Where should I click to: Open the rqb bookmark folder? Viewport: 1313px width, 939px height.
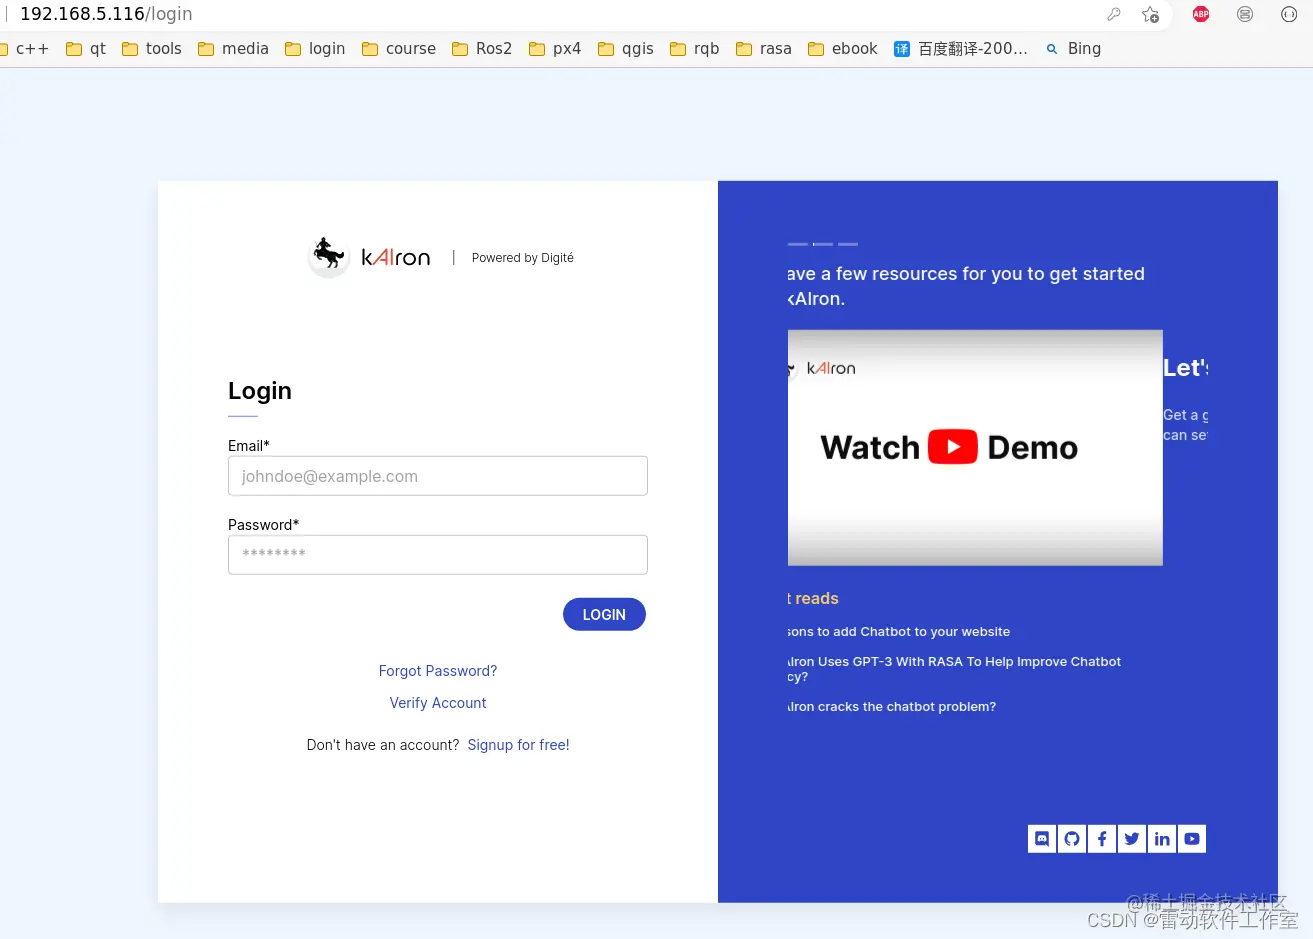tap(695, 48)
